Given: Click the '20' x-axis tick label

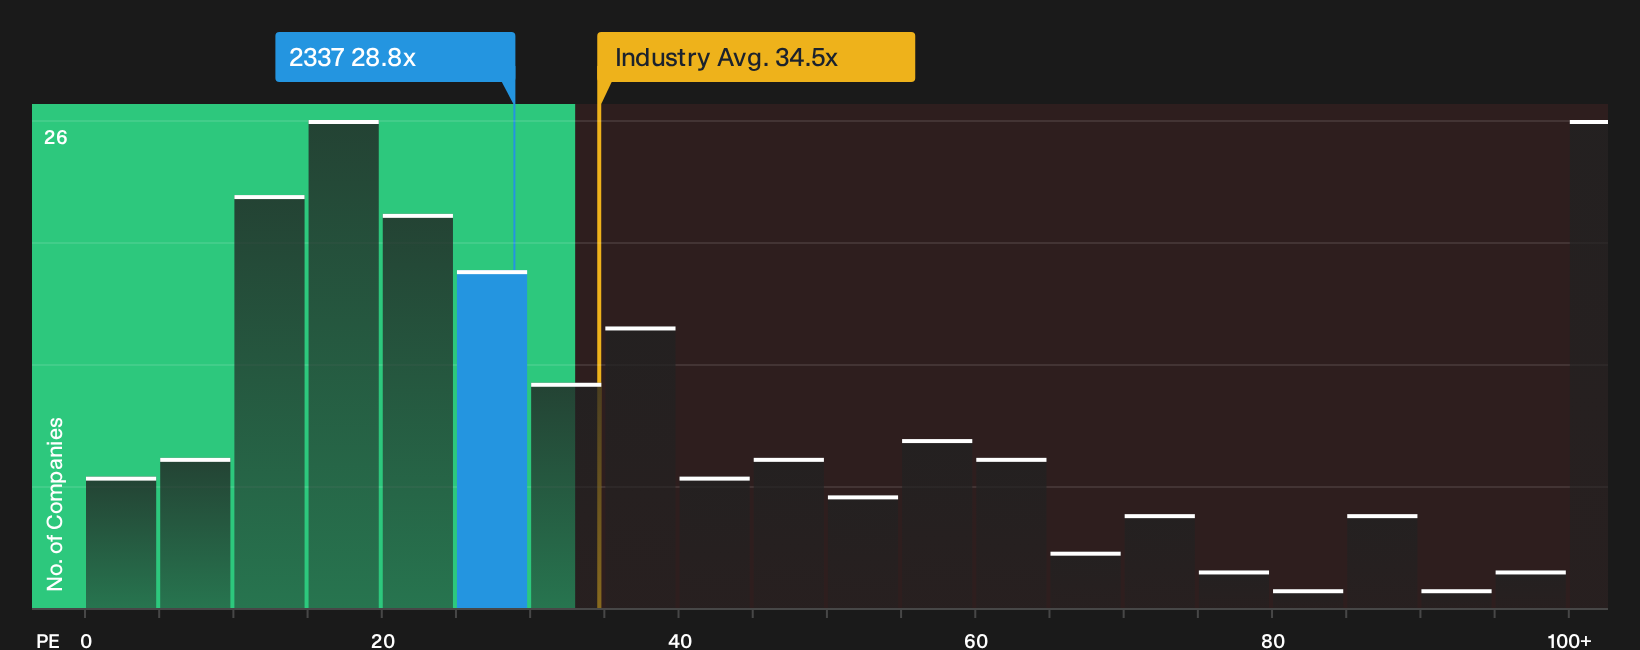Looking at the screenshot, I should [x=383, y=640].
